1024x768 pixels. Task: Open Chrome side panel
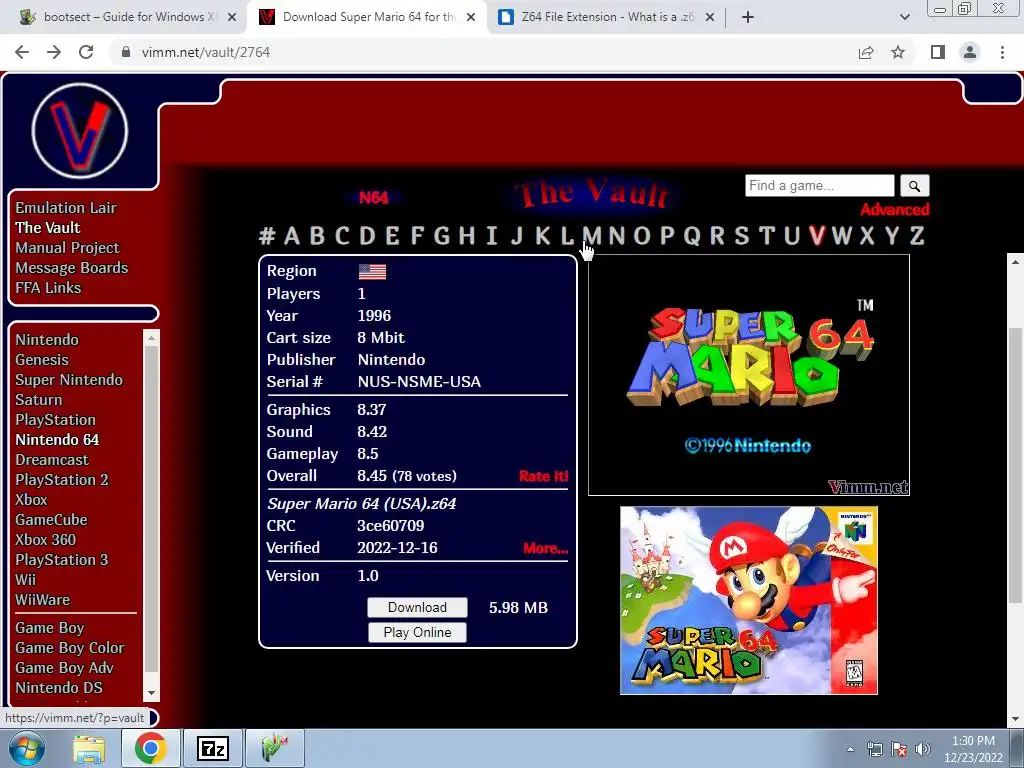point(938,52)
